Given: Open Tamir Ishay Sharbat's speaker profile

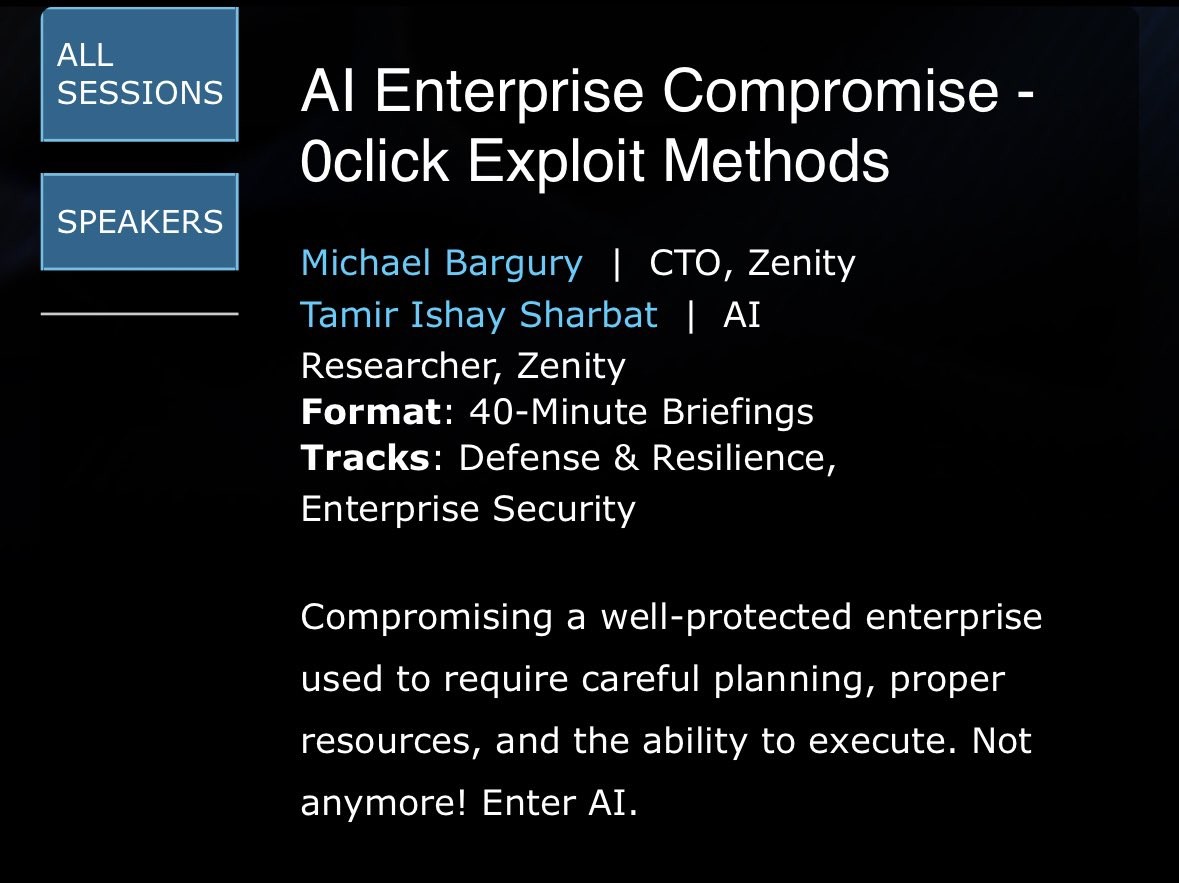Looking at the screenshot, I should (479, 315).
